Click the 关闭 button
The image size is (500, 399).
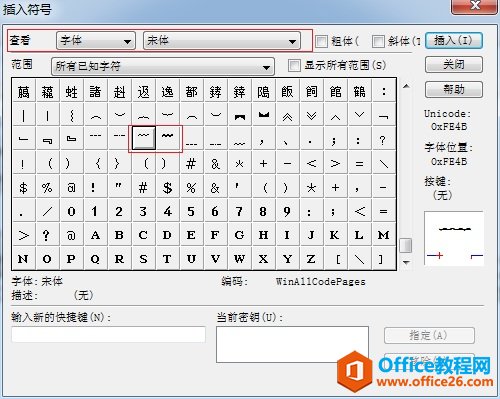click(454, 64)
